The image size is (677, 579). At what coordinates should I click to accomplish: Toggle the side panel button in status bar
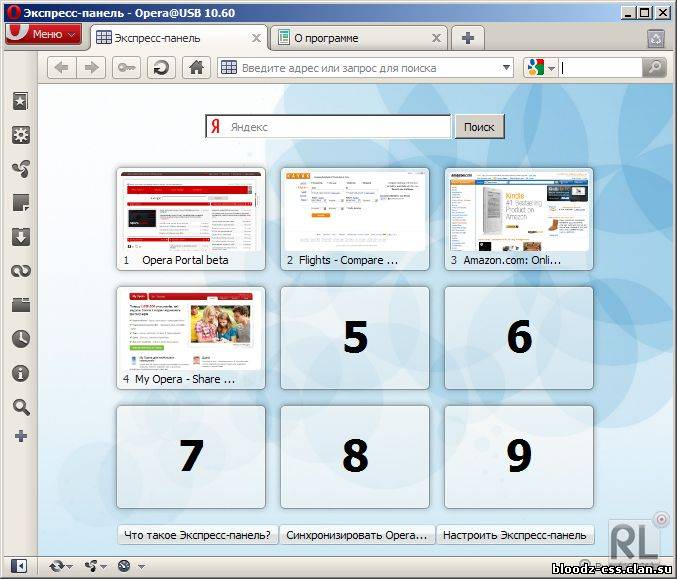coord(19,566)
